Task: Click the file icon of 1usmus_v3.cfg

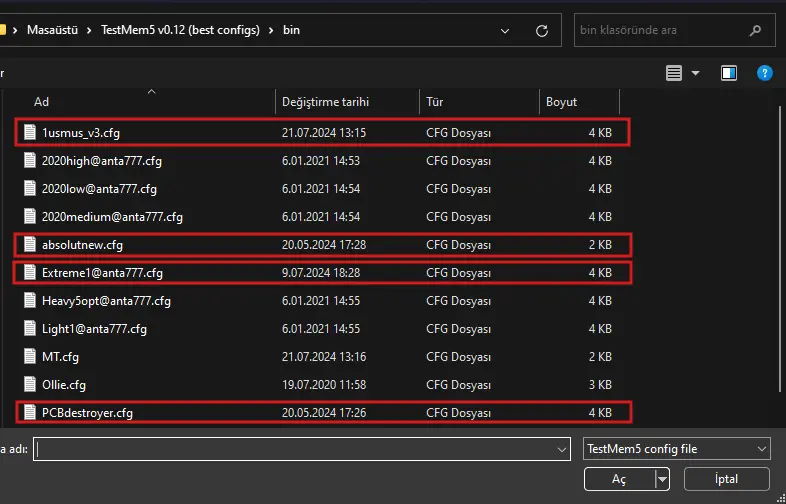Action: click(30, 132)
